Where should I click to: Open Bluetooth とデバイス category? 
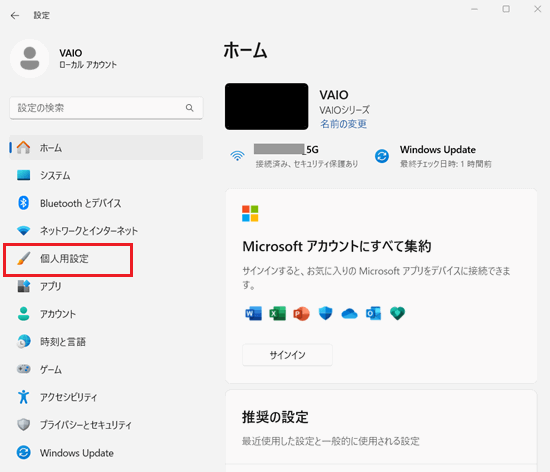coord(106,203)
